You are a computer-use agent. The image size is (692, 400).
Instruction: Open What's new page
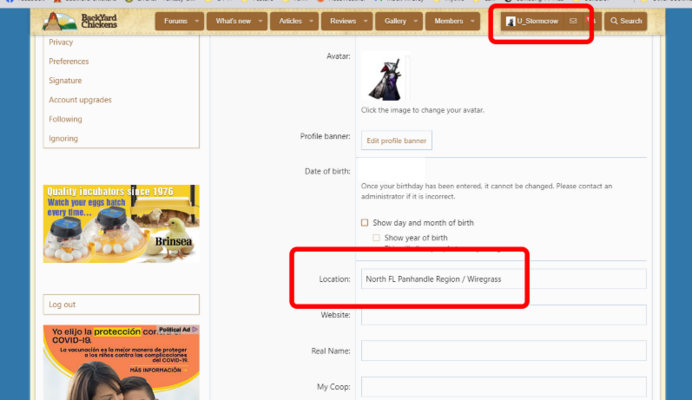[233, 21]
